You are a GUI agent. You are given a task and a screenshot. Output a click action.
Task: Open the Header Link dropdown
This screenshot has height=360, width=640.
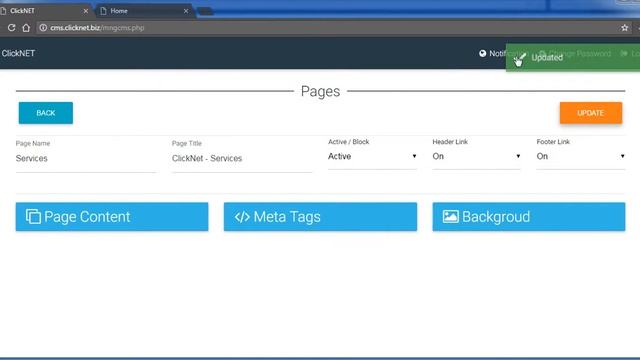(476, 156)
